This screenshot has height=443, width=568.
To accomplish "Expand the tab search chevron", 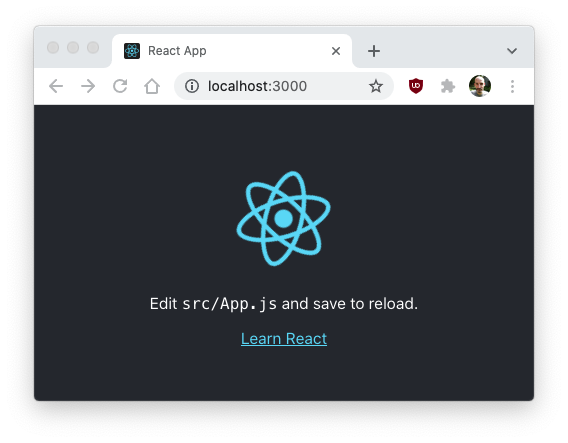I will [x=512, y=51].
